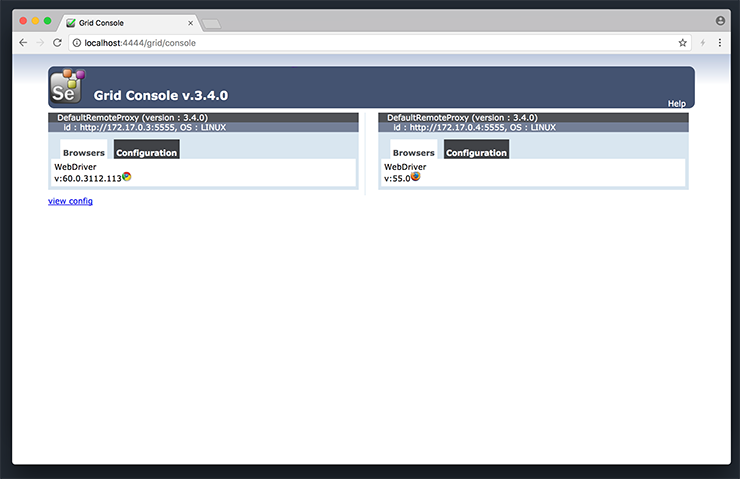Click the view config link
Screen dimensions: 740x479
click(70, 201)
